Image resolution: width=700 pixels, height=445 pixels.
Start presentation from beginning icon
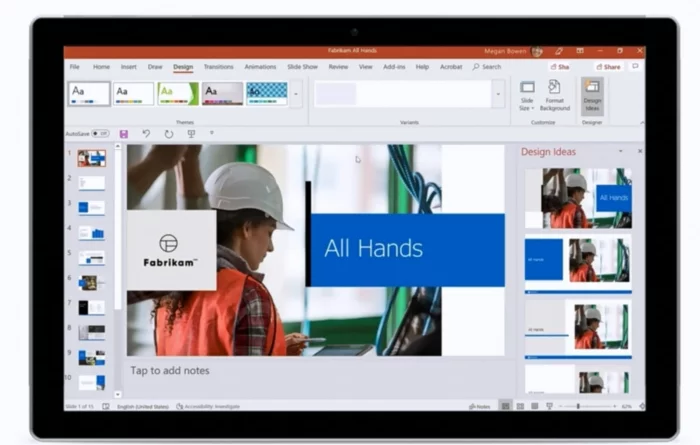click(x=191, y=133)
